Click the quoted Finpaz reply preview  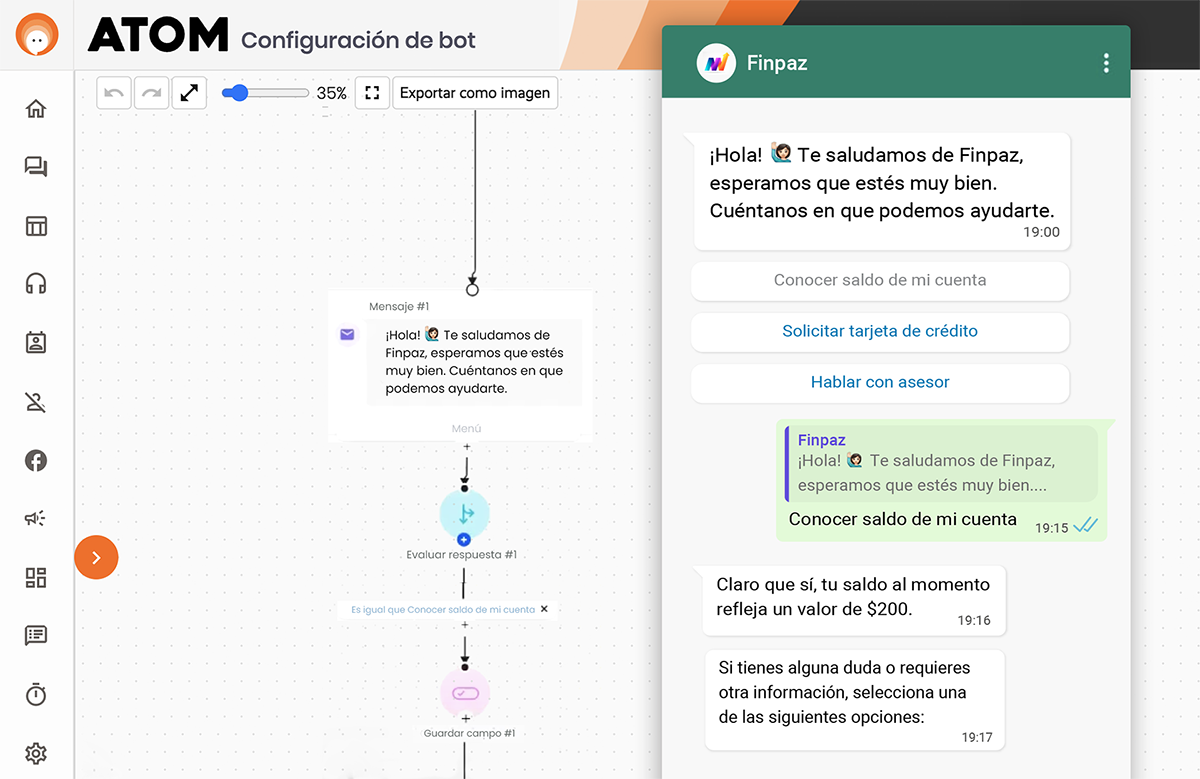[941, 463]
